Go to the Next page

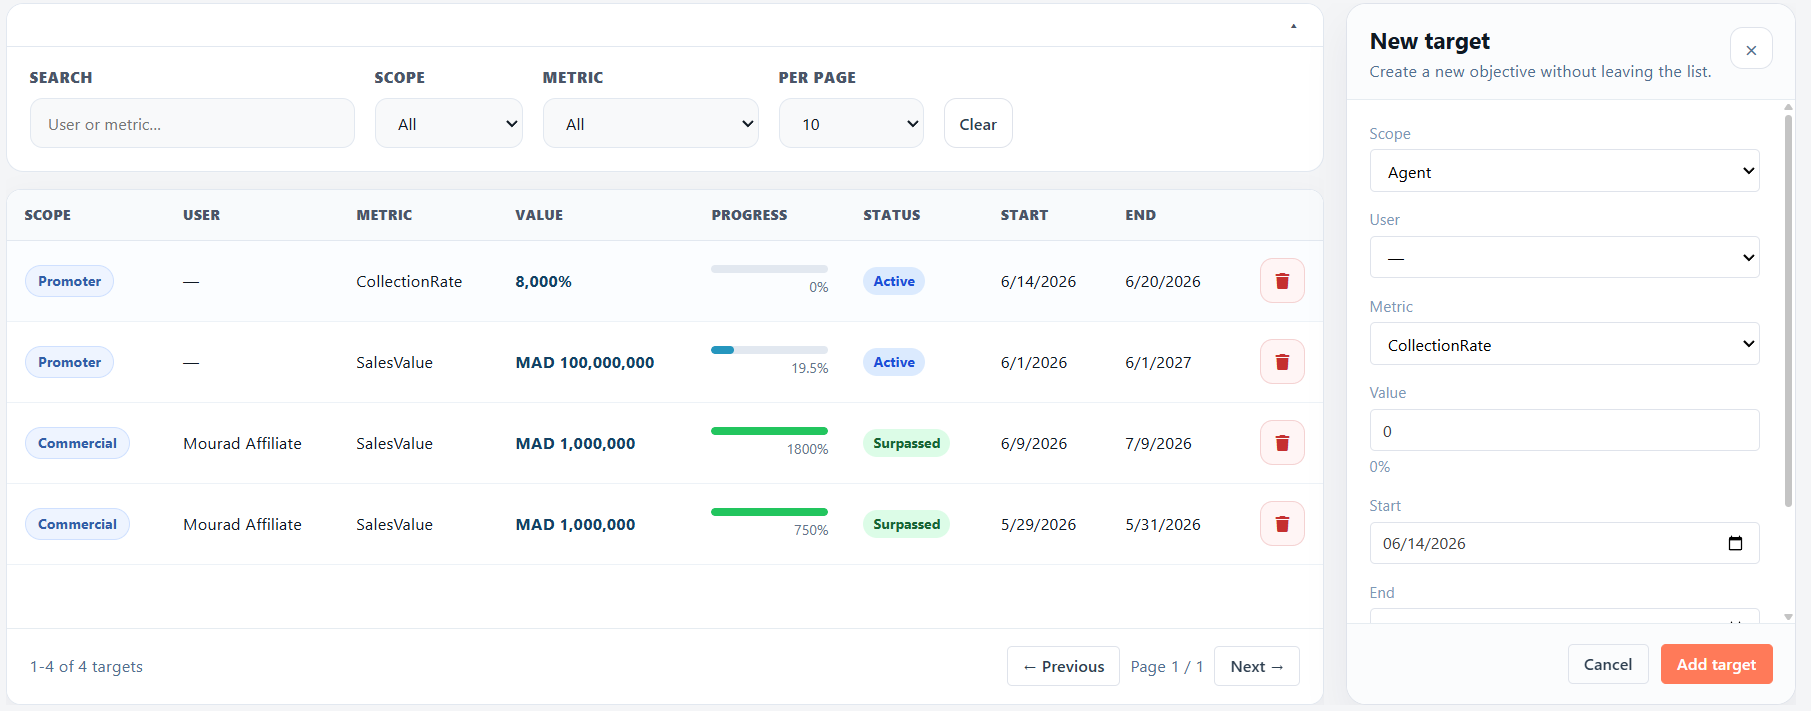point(1257,666)
